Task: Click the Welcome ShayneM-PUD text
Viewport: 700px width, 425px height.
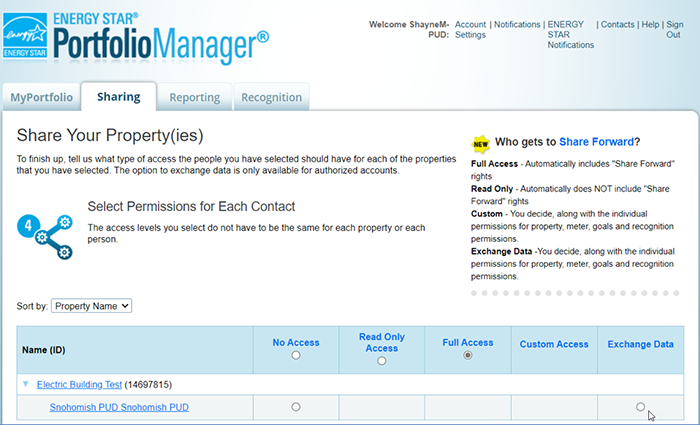Action: tap(409, 29)
